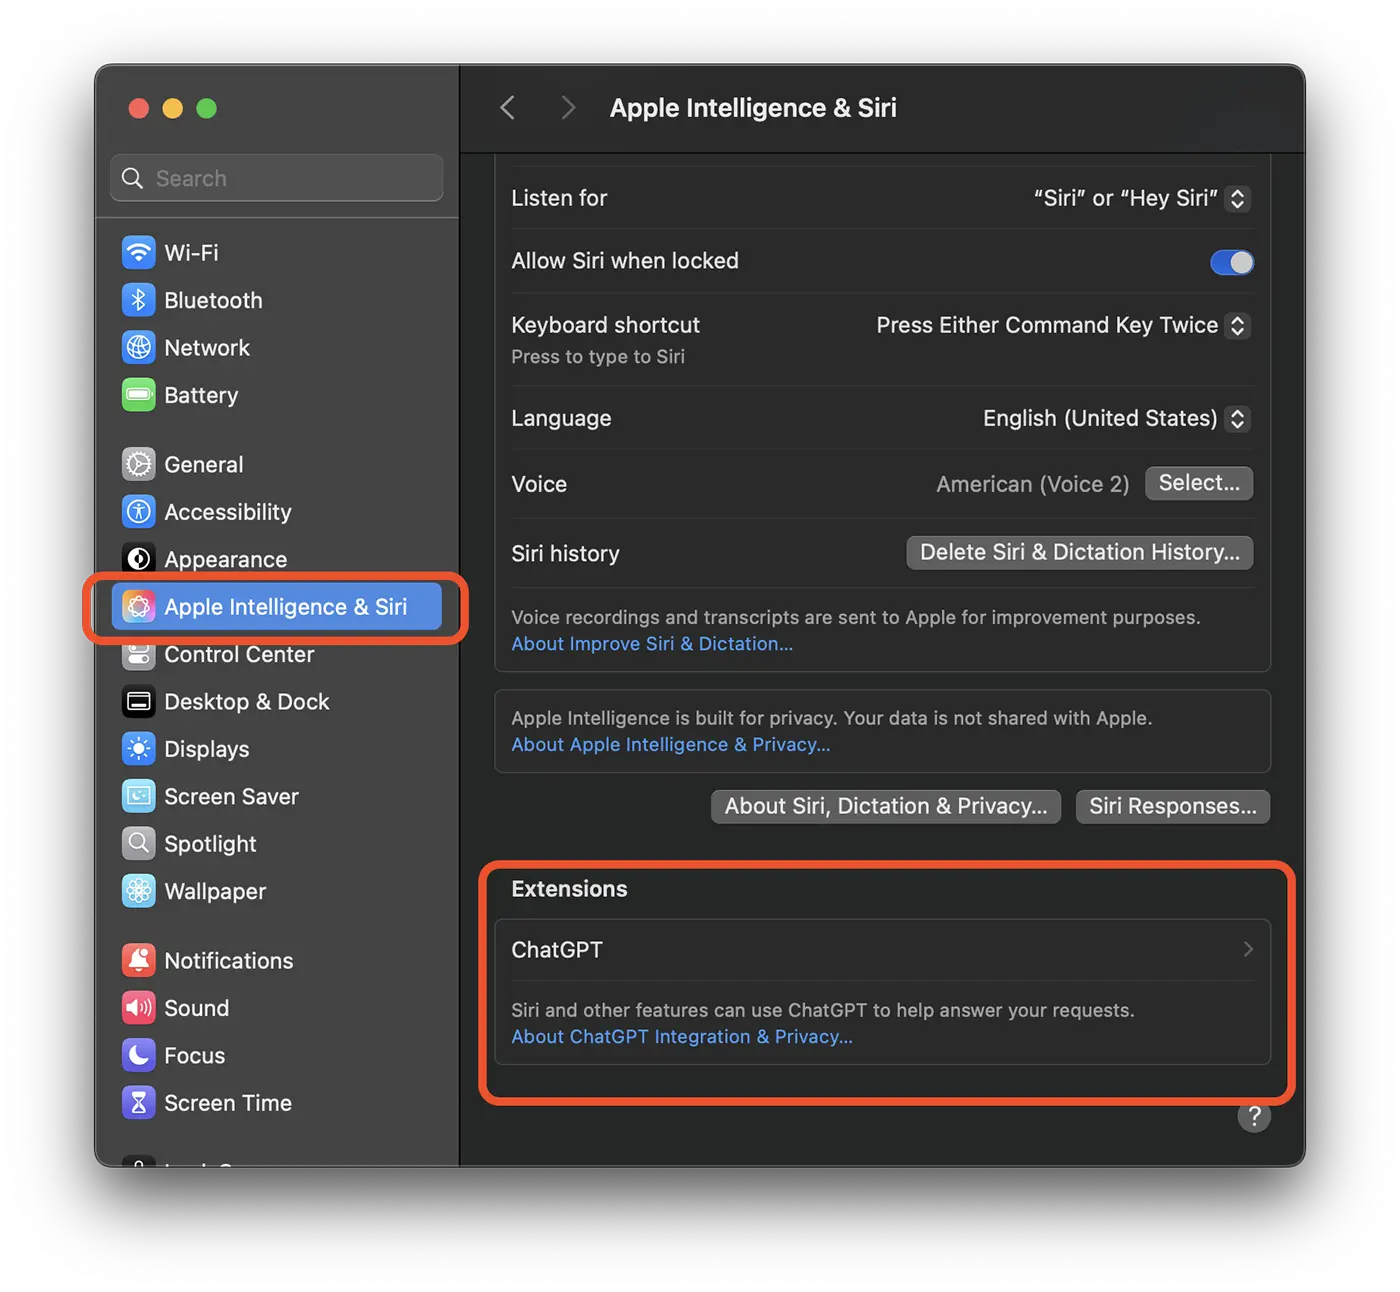Viewport: 1400px width, 1292px height.
Task: Click the Screen Time hourglass icon
Action: [139, 1103]
